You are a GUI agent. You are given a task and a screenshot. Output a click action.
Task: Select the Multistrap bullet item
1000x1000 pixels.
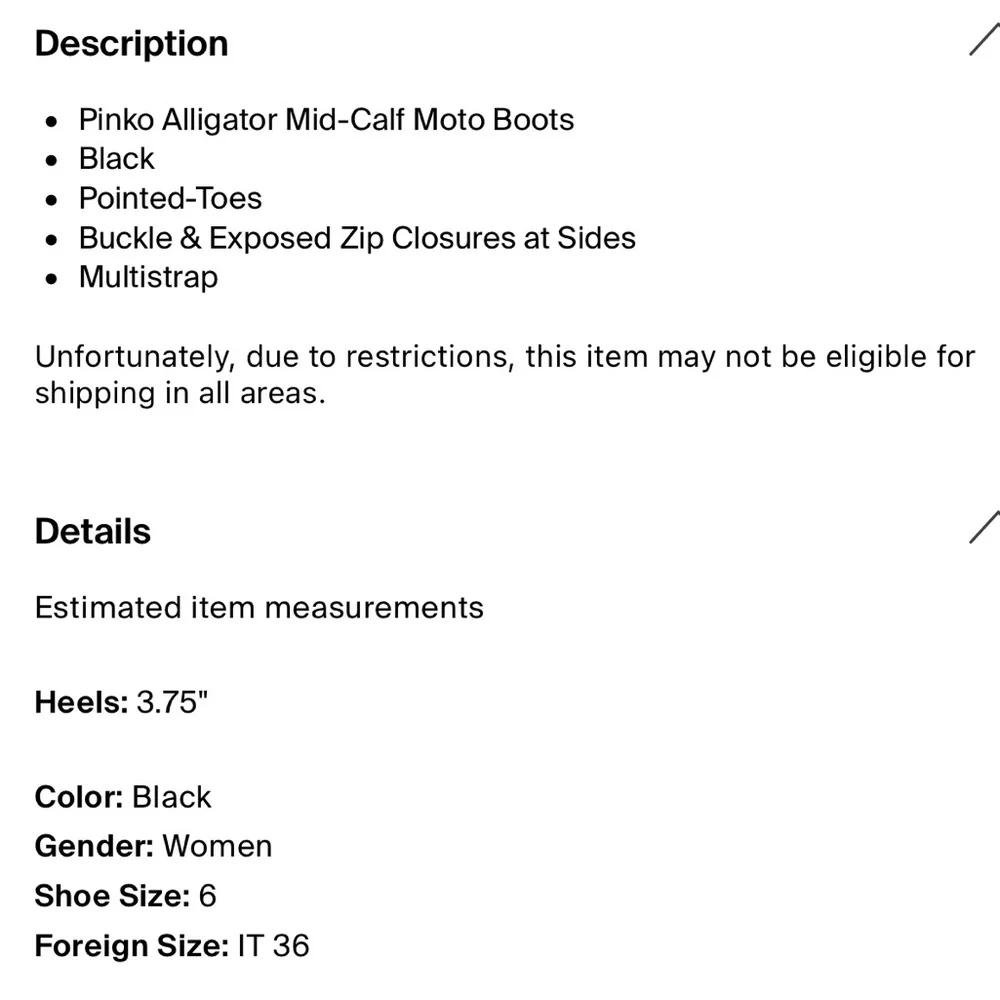point(148,277)
